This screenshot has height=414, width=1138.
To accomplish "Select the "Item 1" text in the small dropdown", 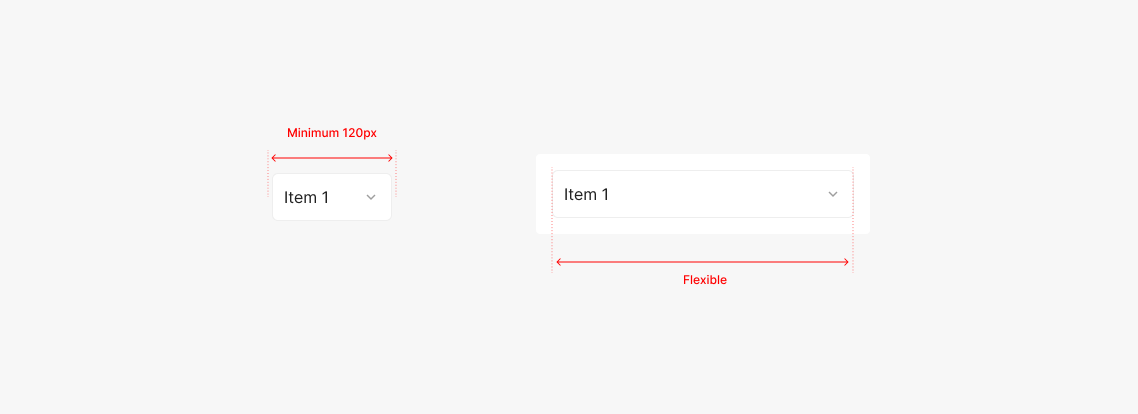I will pyautogui.click(x=306, y=198).
